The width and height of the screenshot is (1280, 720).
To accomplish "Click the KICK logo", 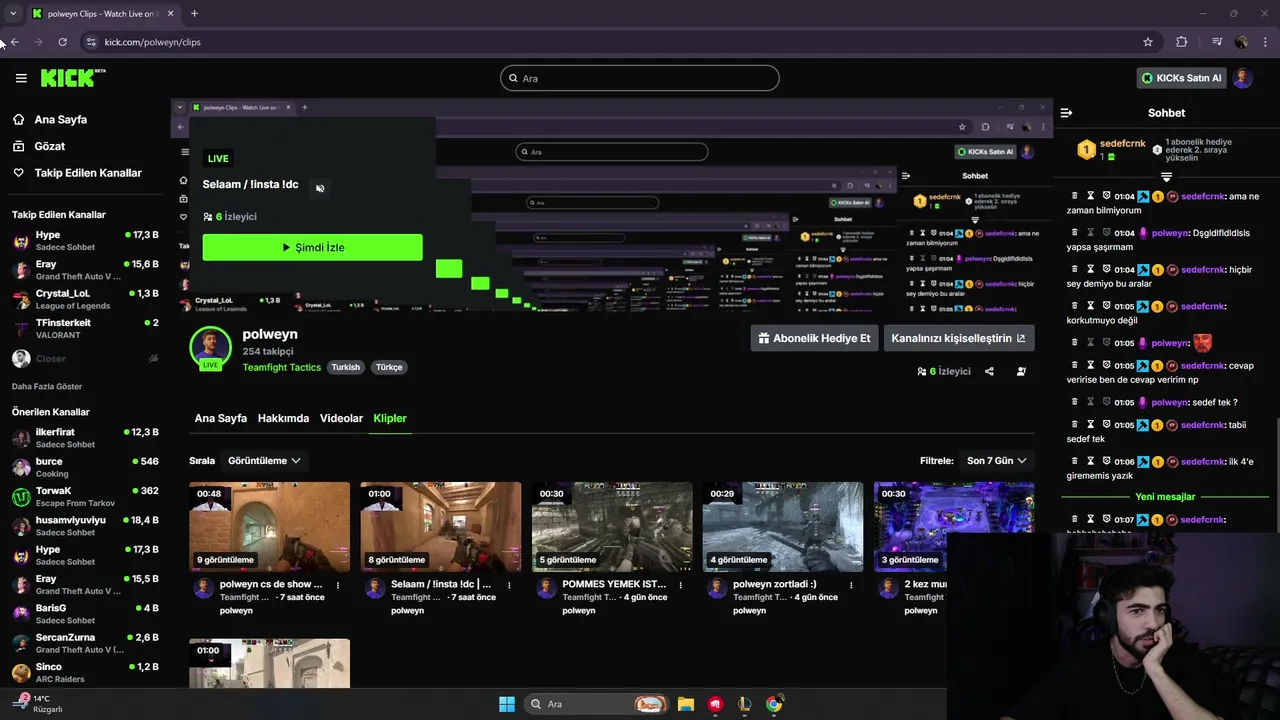I will (73, 78).
